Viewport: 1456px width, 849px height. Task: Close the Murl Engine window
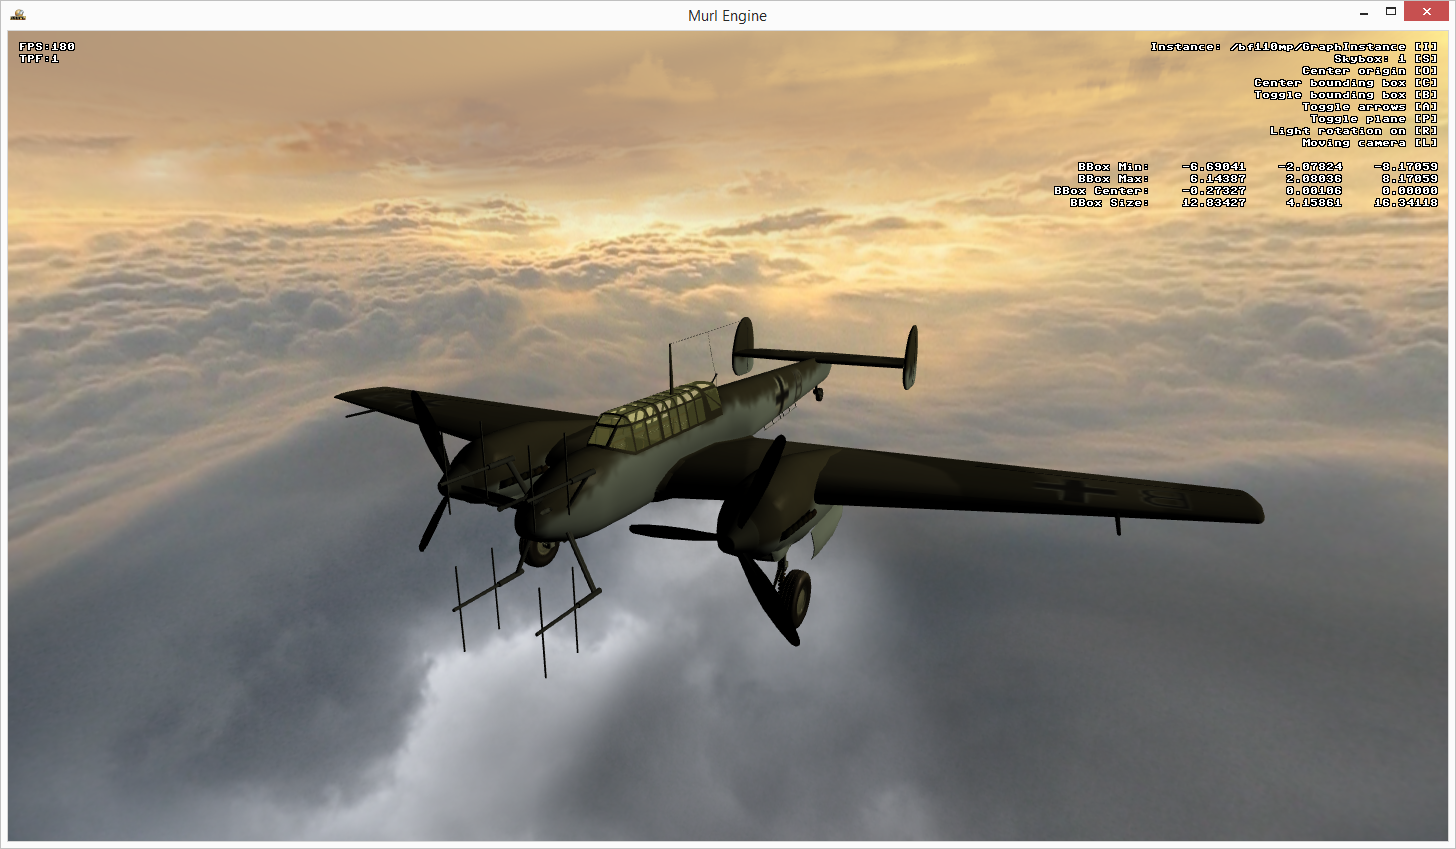point(1428,12)
